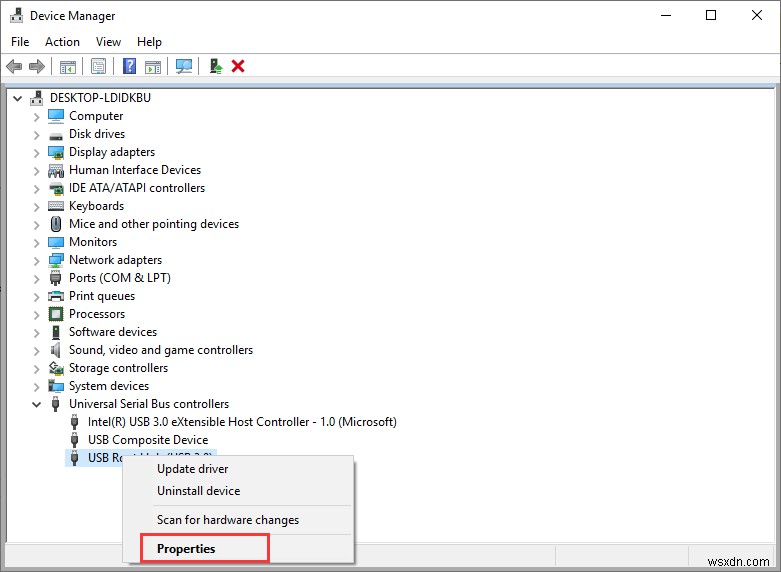Click the blue Help question-mark icon
The image size is (781, 572).
[x=130, y=66]
